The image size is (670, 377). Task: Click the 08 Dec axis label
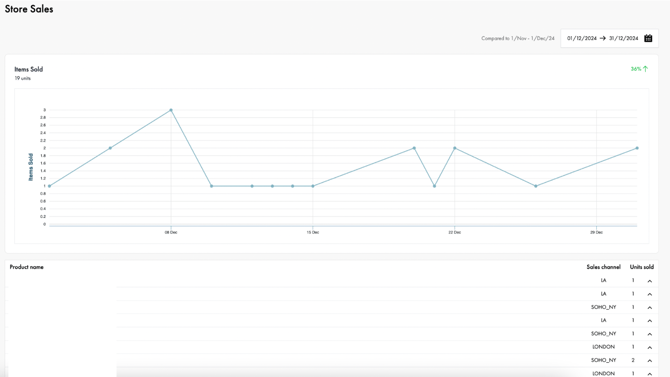pos(171,233)
